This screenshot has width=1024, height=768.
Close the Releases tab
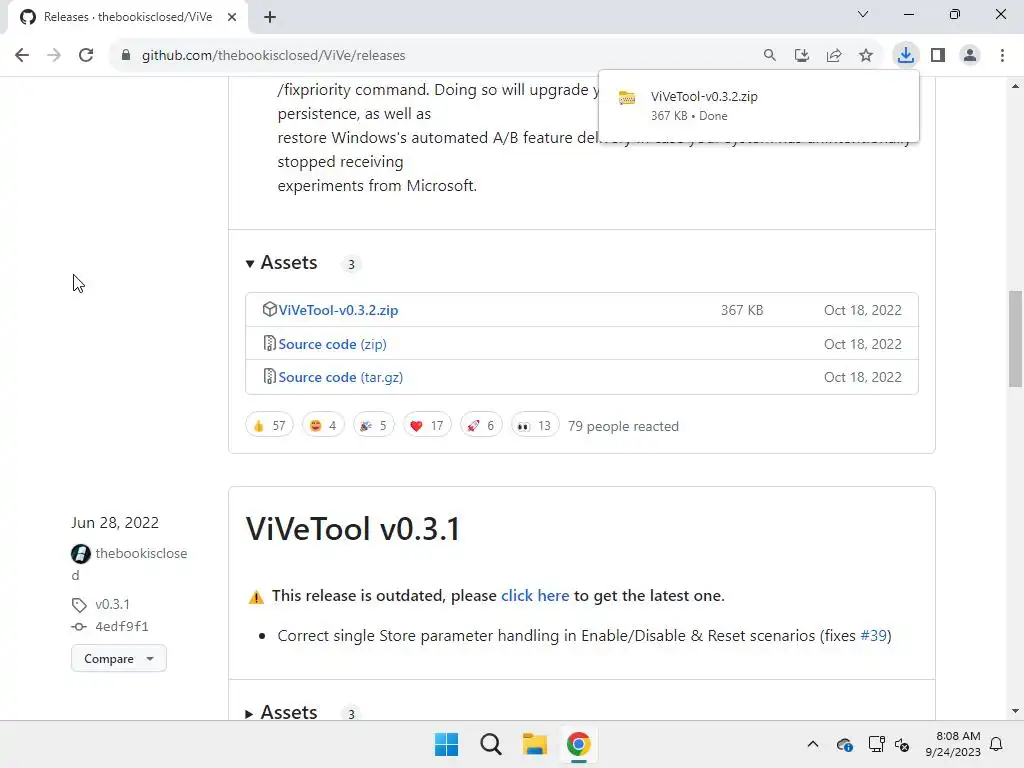232,17
